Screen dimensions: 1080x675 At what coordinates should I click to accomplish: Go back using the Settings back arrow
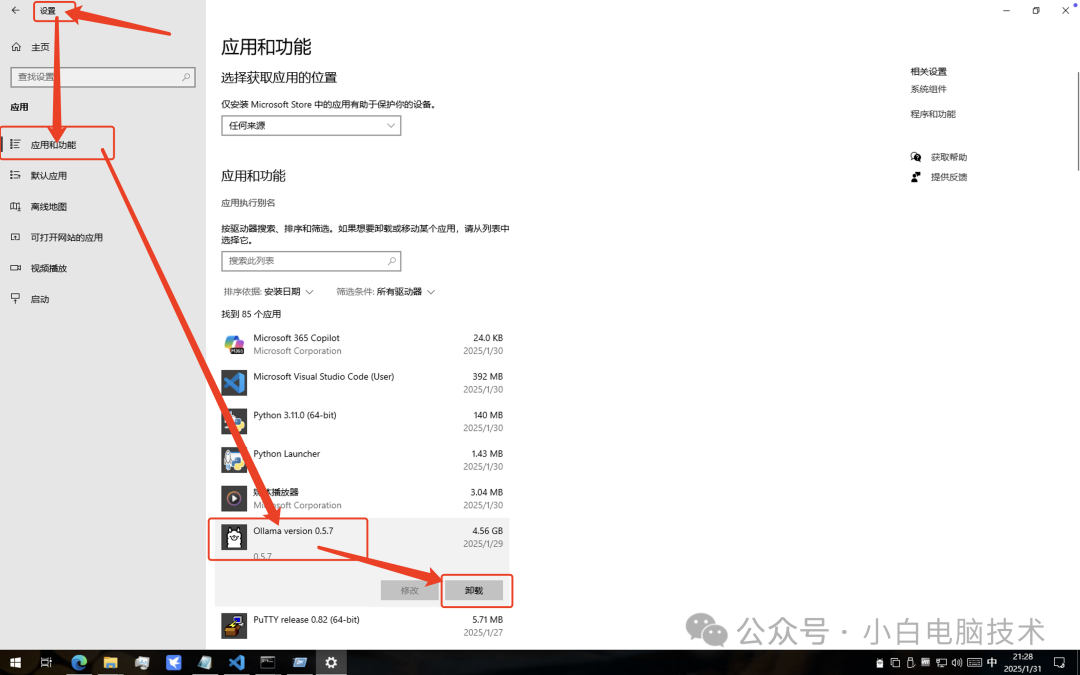tap(15, 10)
